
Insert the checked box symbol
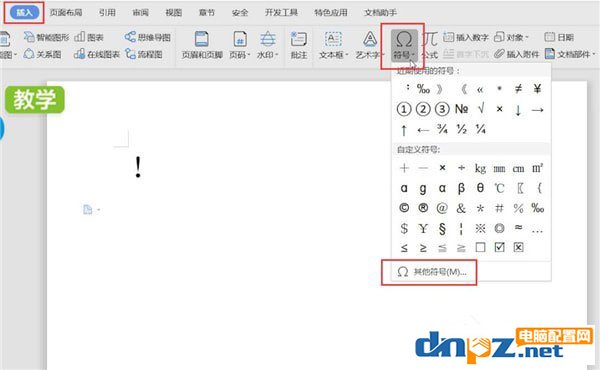click(499, 247)
